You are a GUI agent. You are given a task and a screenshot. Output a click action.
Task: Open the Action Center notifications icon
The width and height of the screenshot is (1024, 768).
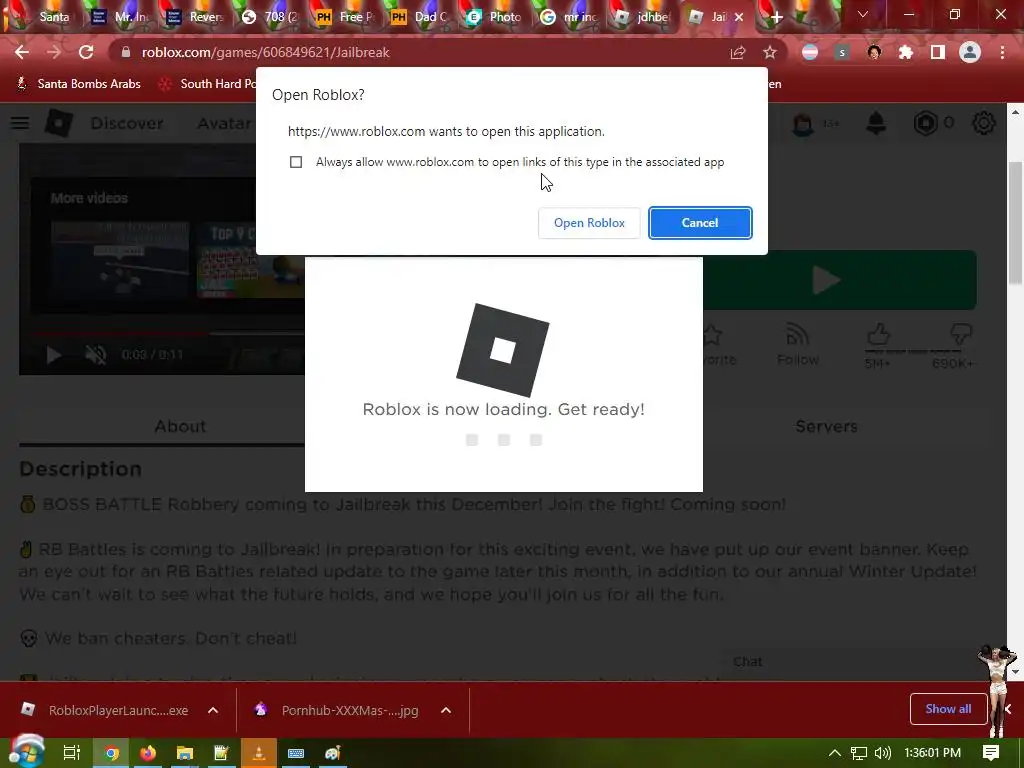tap(991, 753)
